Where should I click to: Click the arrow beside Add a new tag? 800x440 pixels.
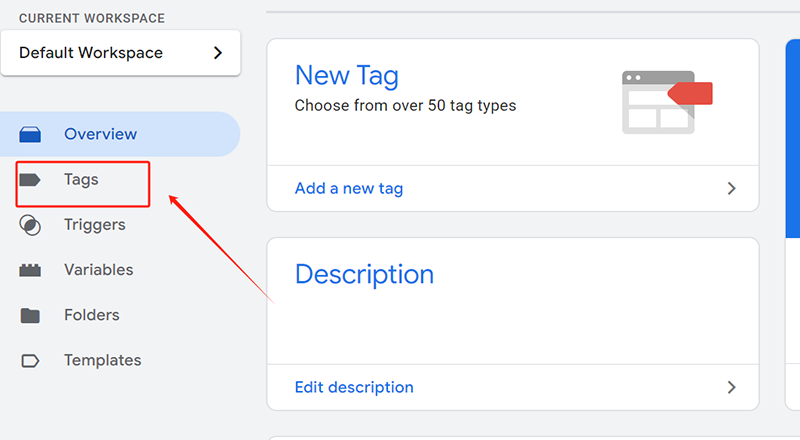click(731, 188)
